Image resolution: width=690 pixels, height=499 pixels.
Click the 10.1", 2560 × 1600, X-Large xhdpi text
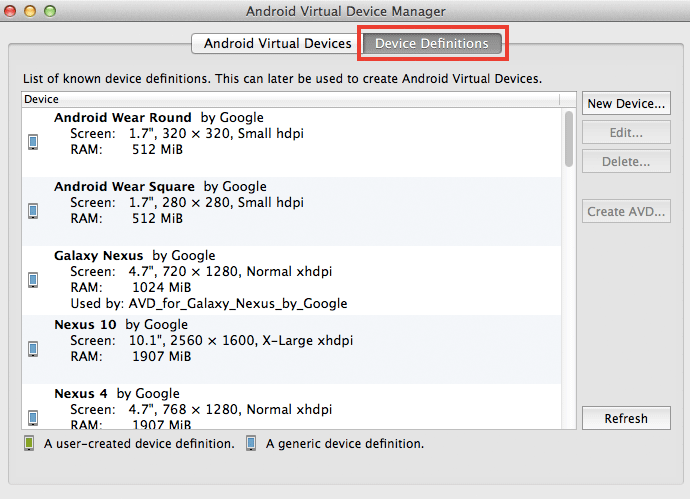tap(241, 341)
